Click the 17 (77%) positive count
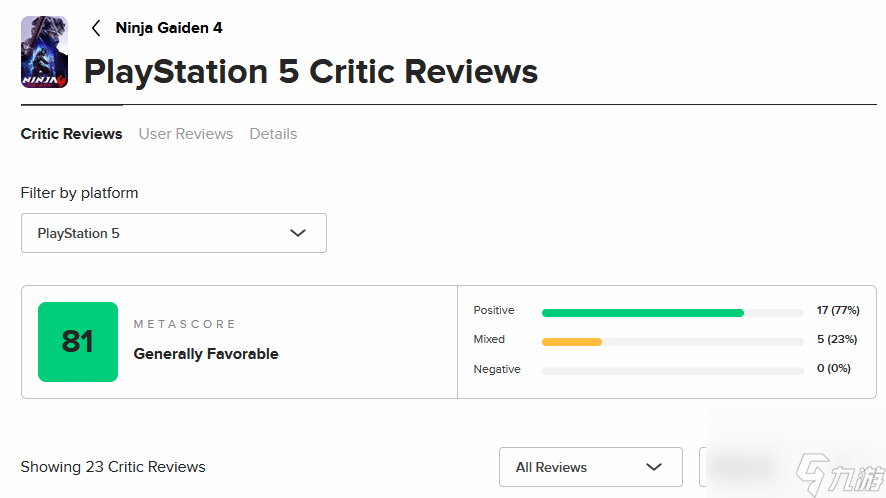 [x=836, y=311]
